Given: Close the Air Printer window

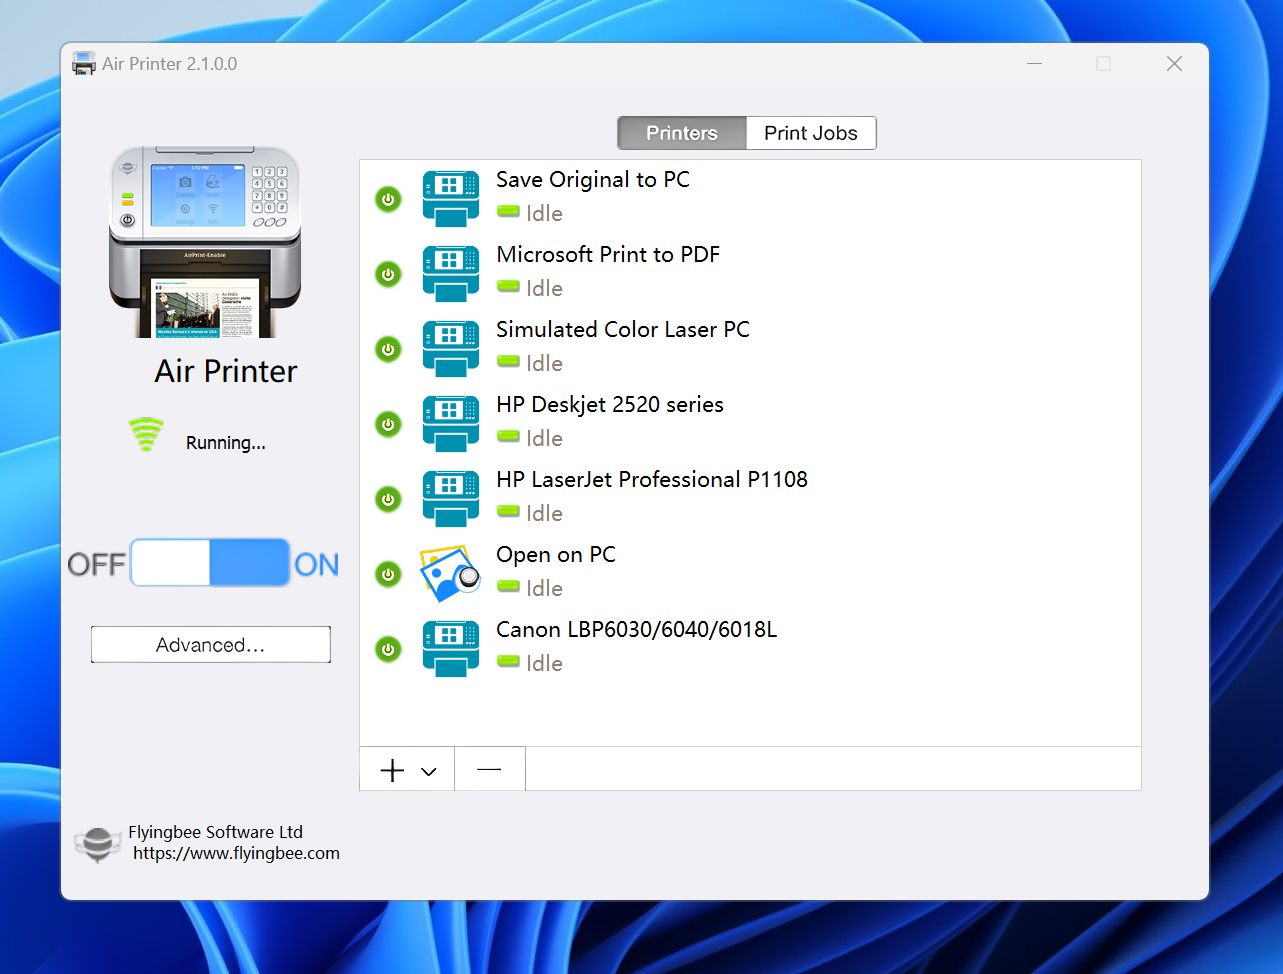Looking at the screenshot, I should tap(1174, 64).
